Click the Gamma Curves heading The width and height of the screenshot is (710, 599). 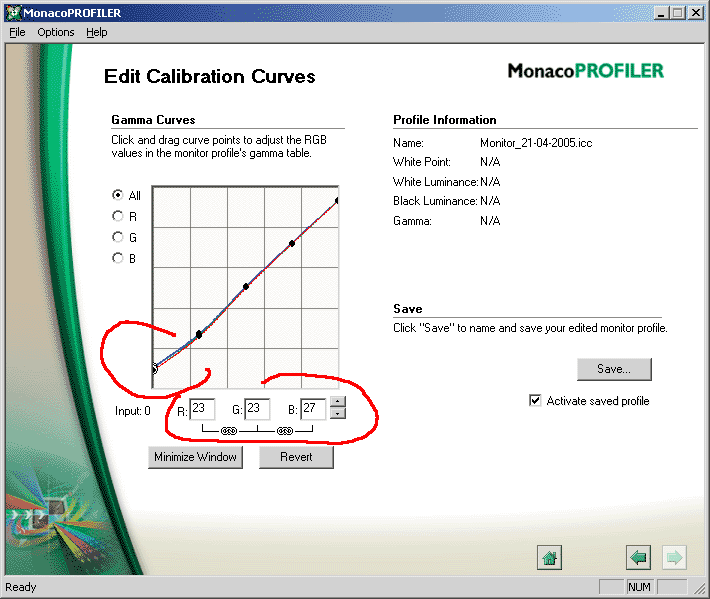point(153,120)
